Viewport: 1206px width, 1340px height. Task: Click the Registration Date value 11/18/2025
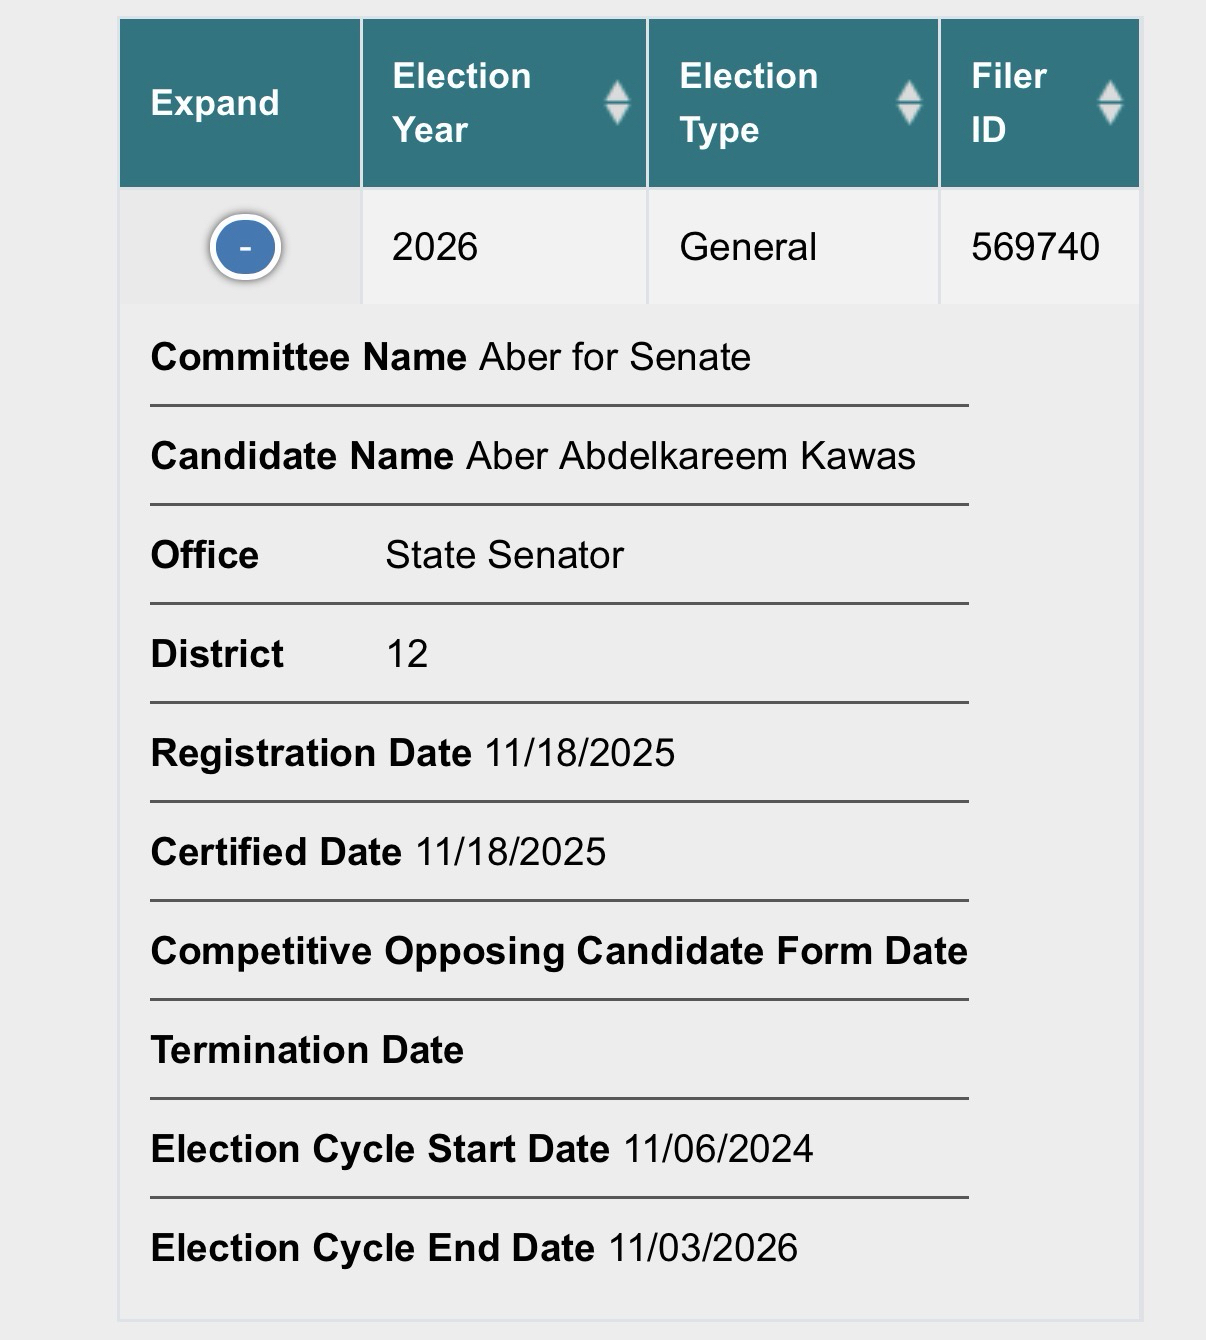(580, 753)
